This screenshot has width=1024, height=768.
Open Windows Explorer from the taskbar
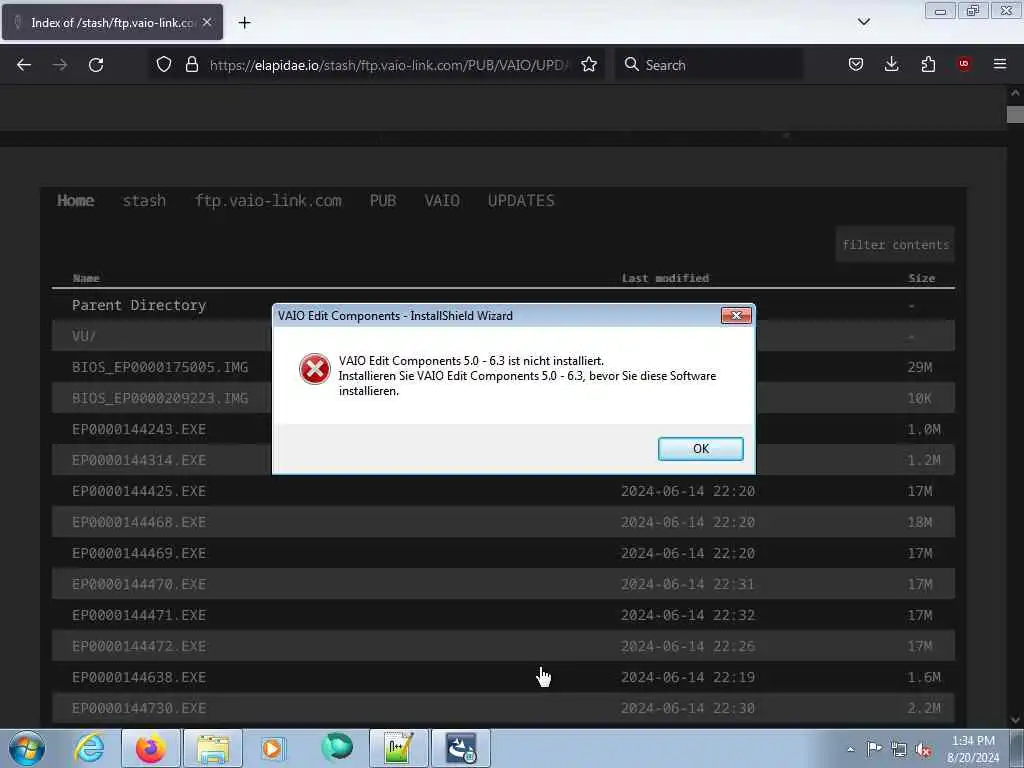click(213, 748)
